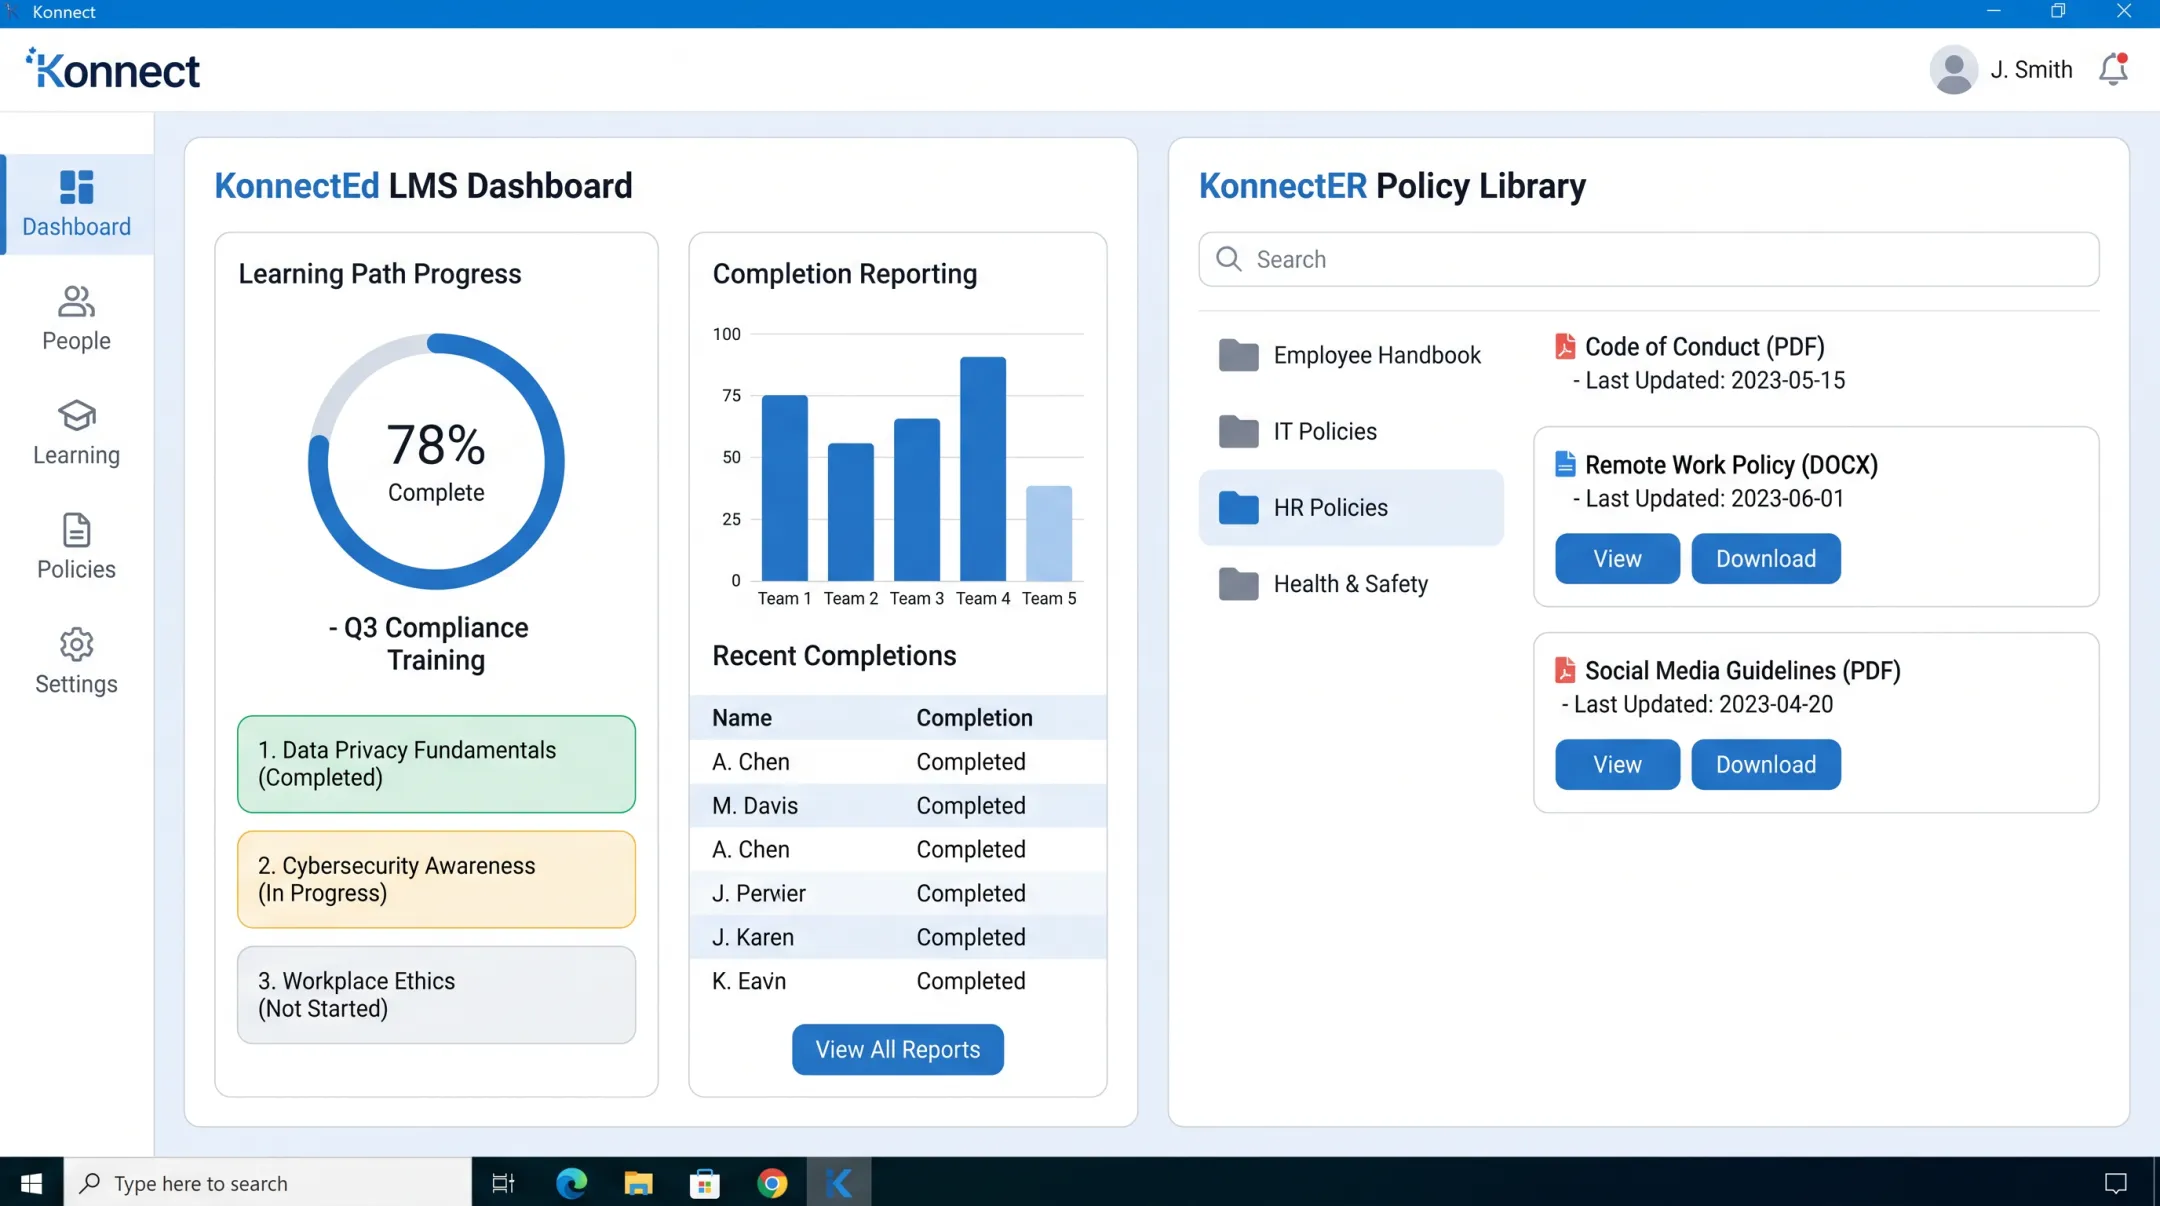Open the Policies document icon
Viewport: 2160px width, 1206px height.
(x=77, y=530)
